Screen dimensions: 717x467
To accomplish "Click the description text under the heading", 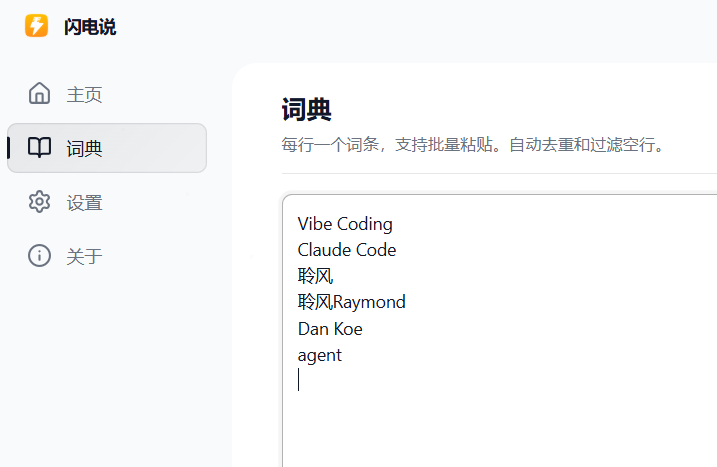I will coord(473,145).
